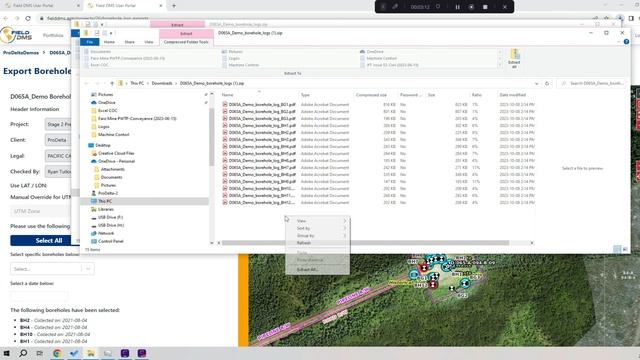The image size is (640, 360).
Task: Open new browser tab plus button
Action: [173, 6]
